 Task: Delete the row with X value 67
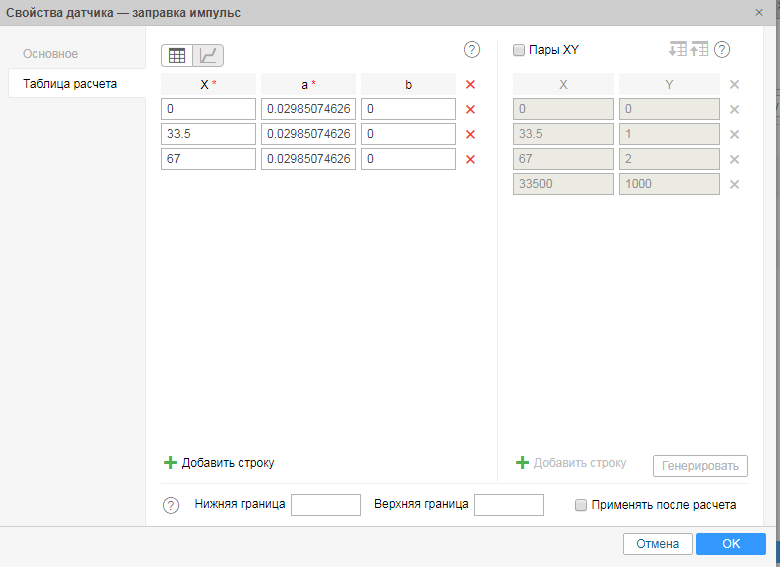470,159
